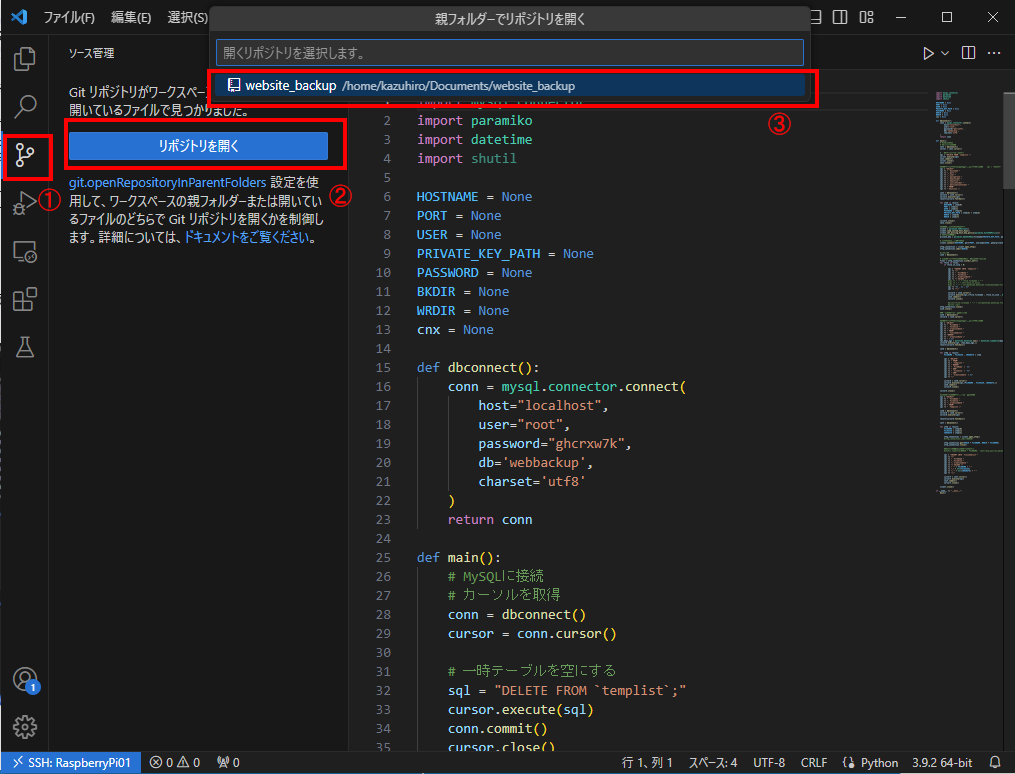Viewport: 1015px width, 774px height.
Task: Open the Testing flask icon
Action: (x=25, y=347)
